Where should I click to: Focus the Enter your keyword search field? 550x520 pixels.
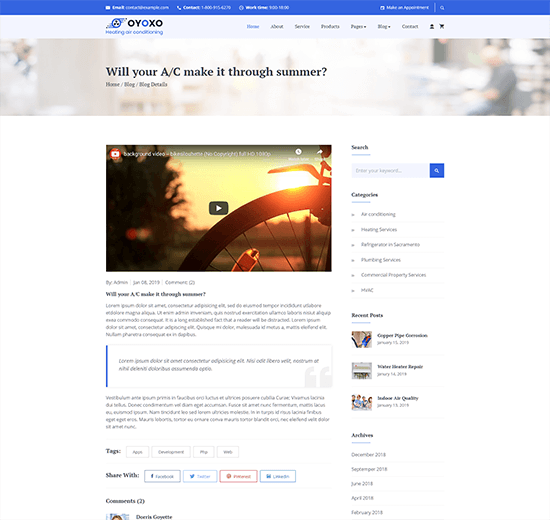(x=390, y=171)
